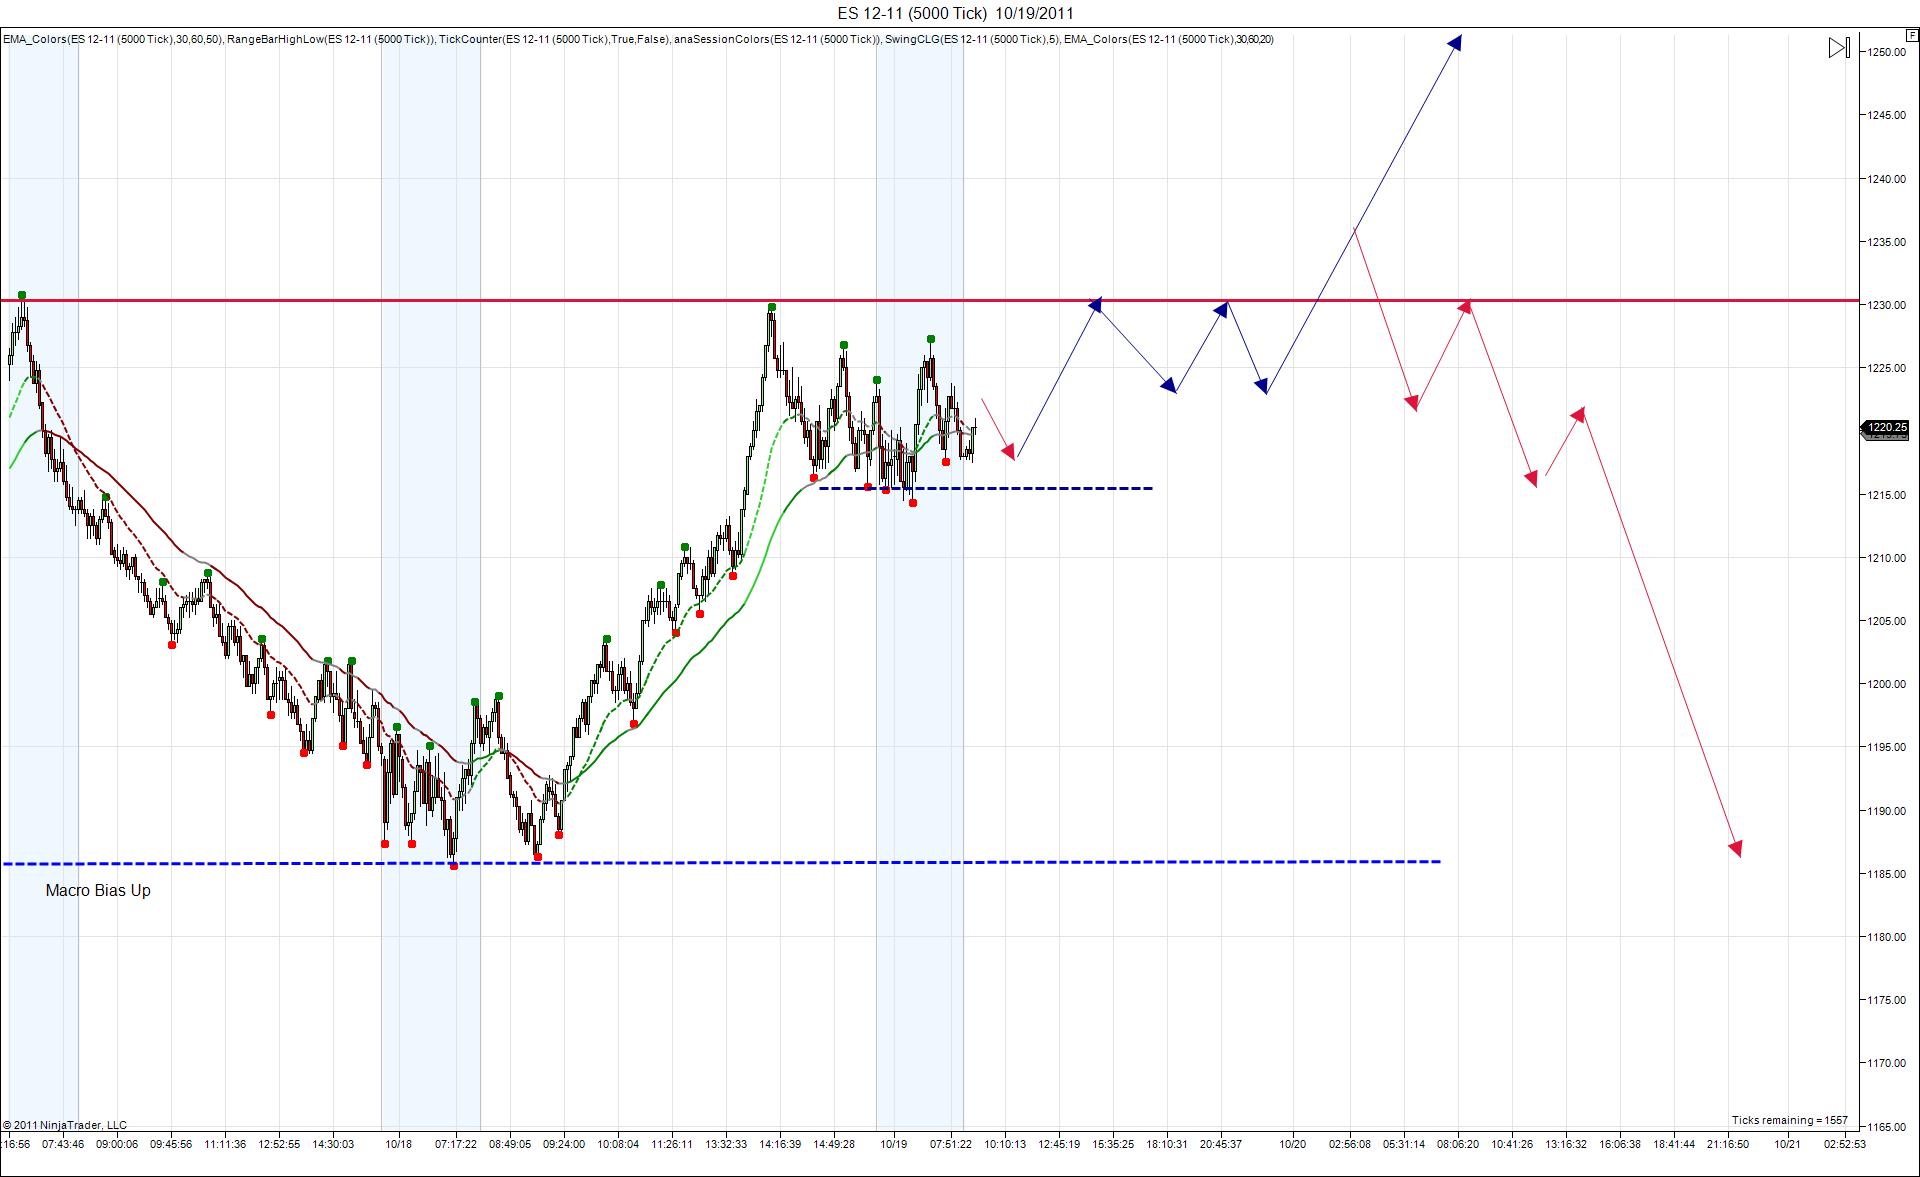Click the 12:45:19 time axis label

coord(1059,1144)
